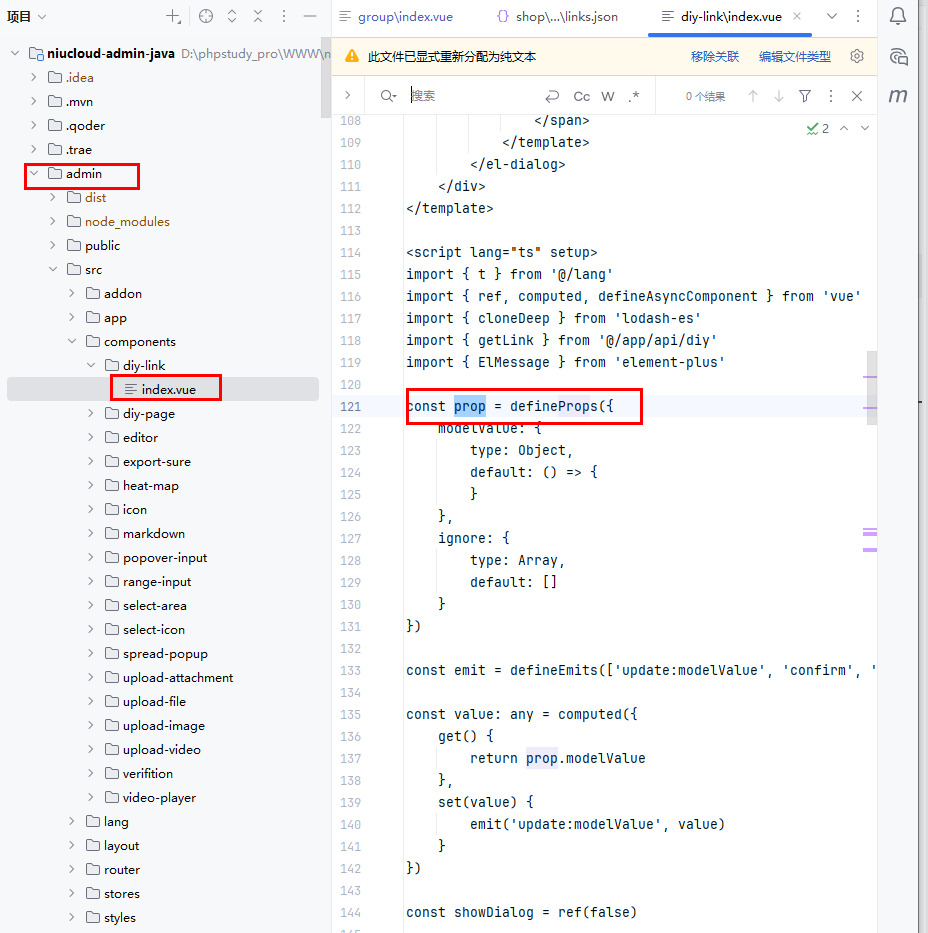The height and width of the screenshot is (933, 928).
Task: Open file type settings gear icon
Action: click(x=857, y=57)
